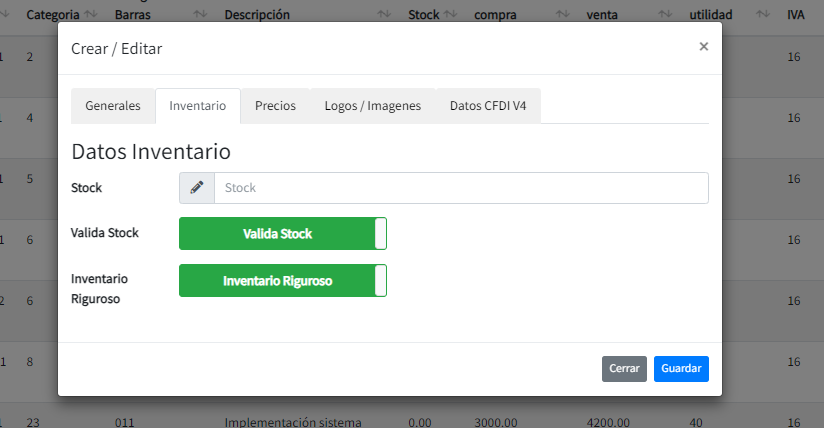Toggle the Valida Stock switch

click(x=282, y=234)
